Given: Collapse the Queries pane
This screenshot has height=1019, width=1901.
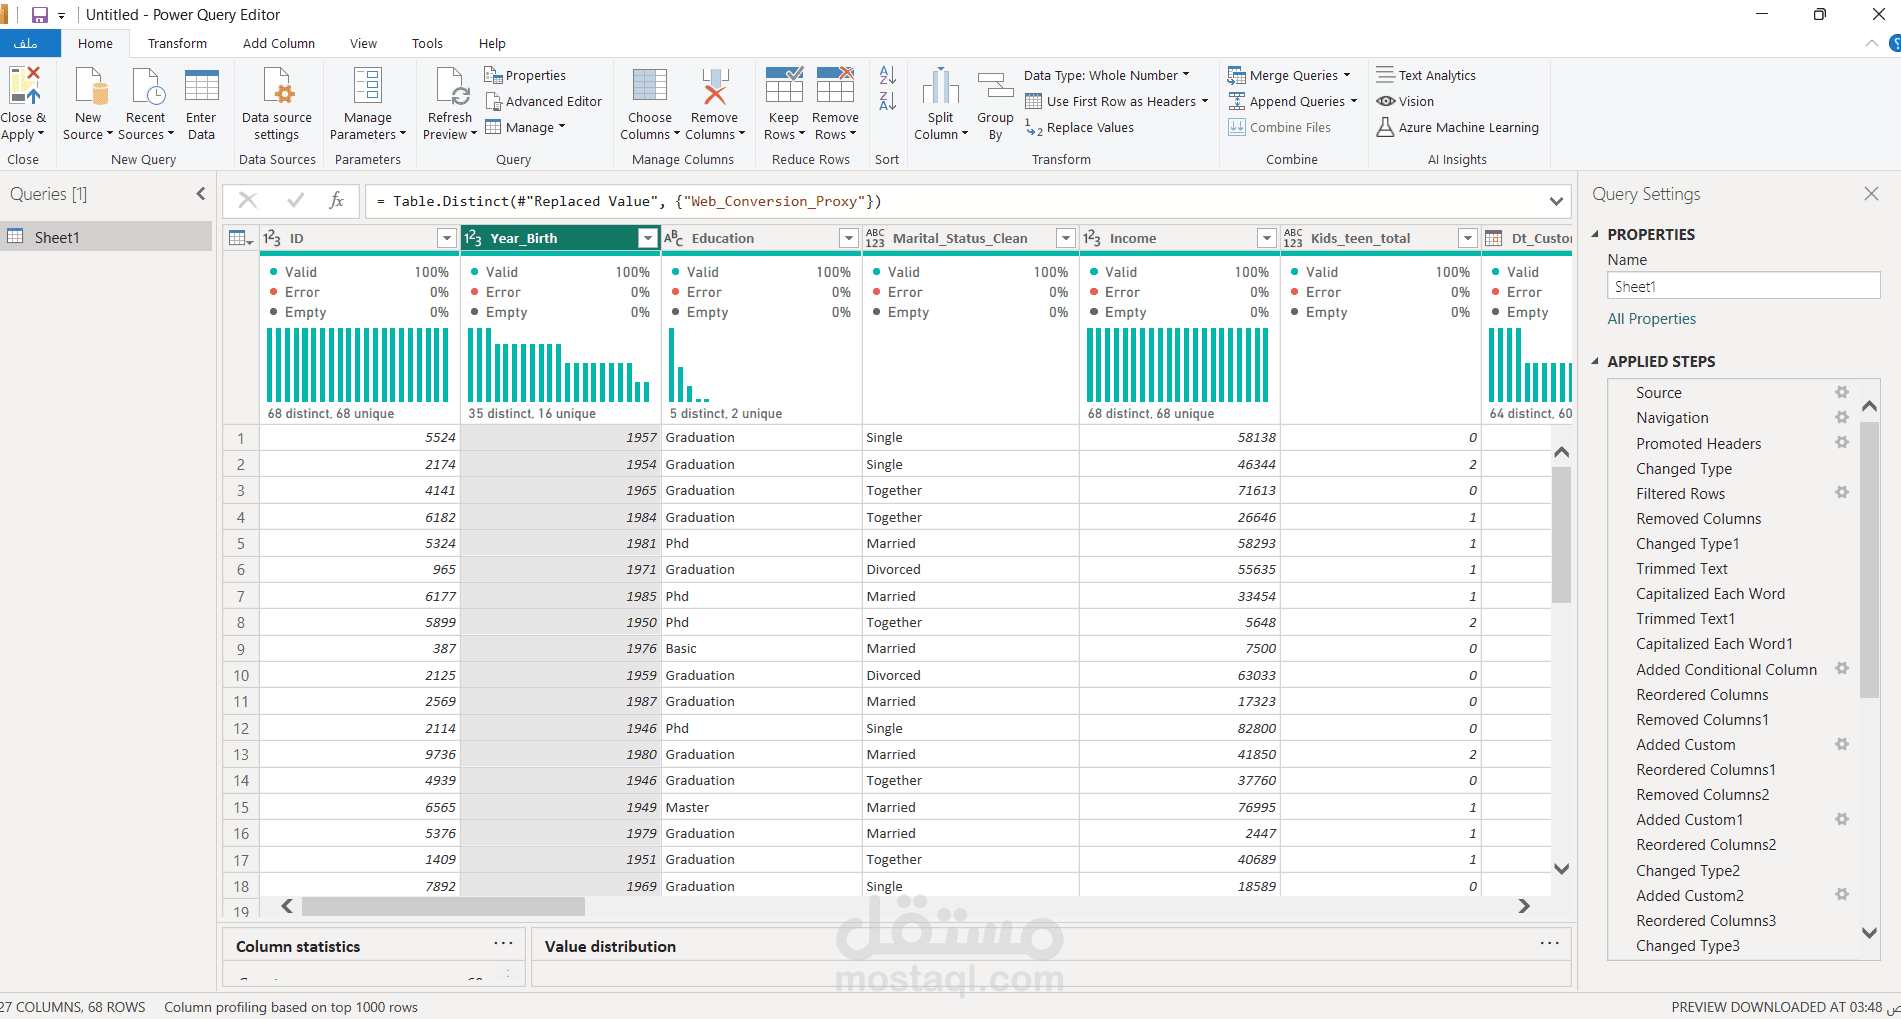Looking at the screenshot, I should (x=201, y=194).
